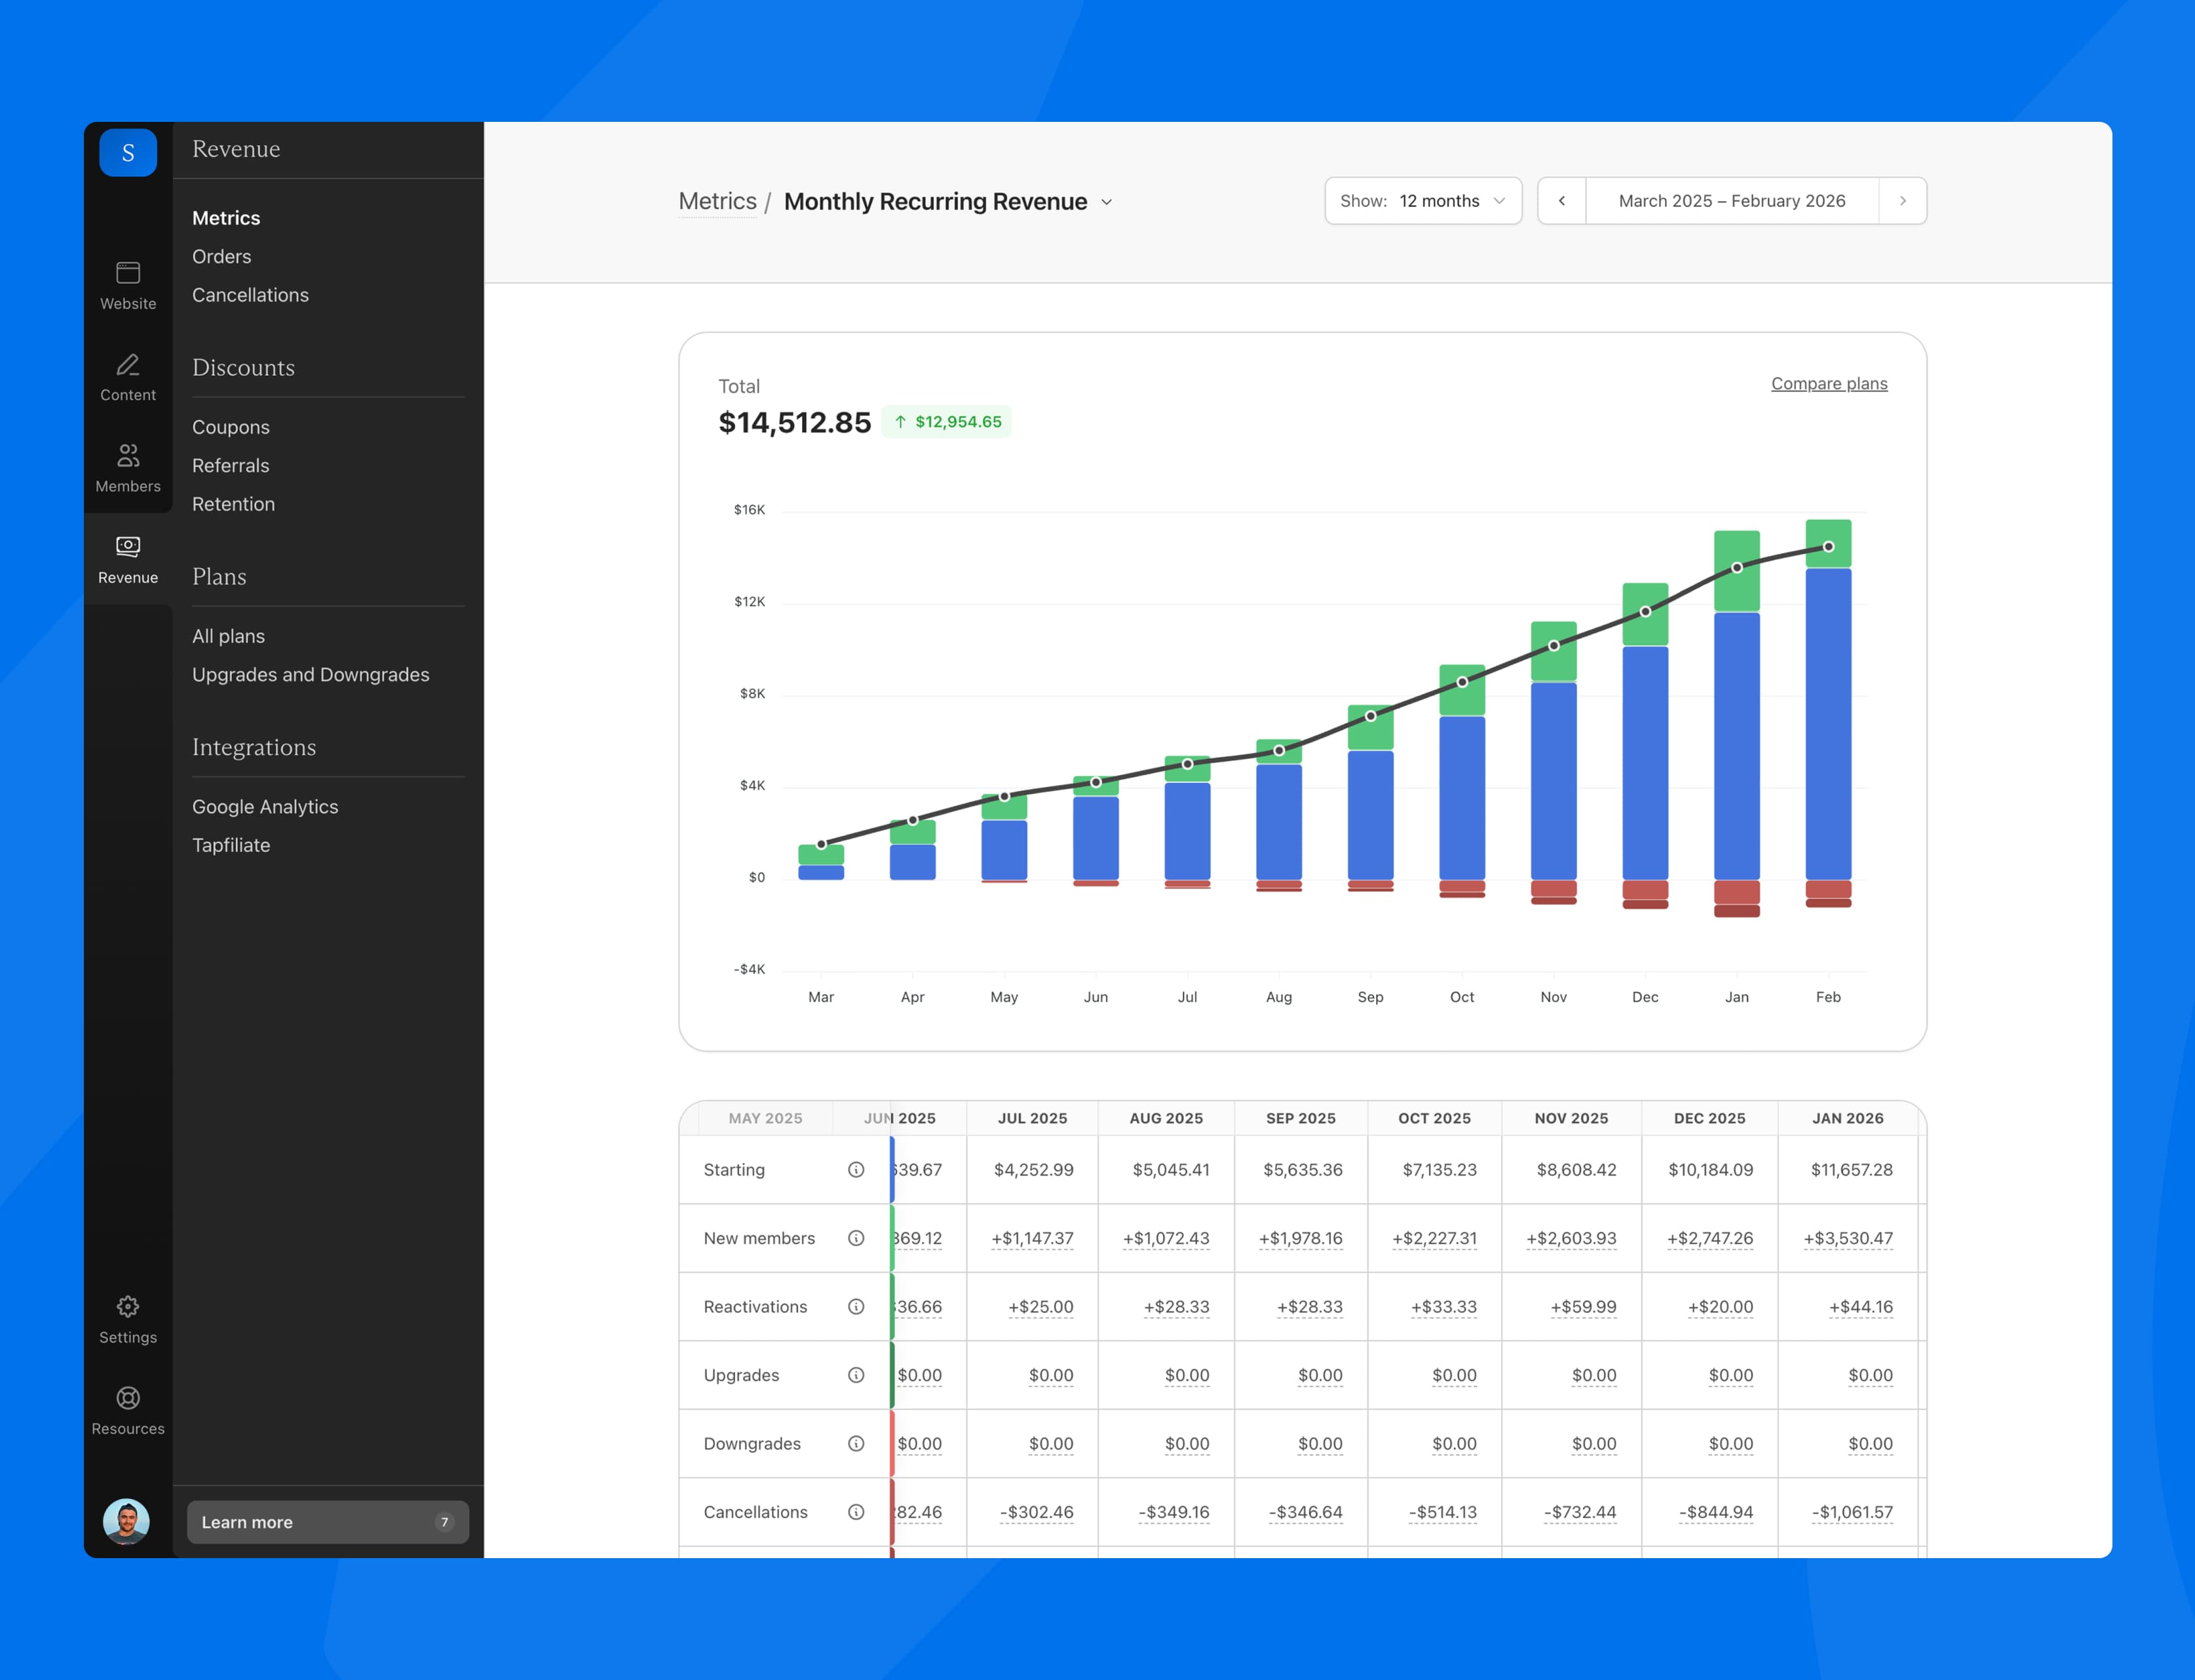Screen dimensions: 2195x1680
Task: Open Upgrades and Downgrades menu item
Action: coord(310,675)
